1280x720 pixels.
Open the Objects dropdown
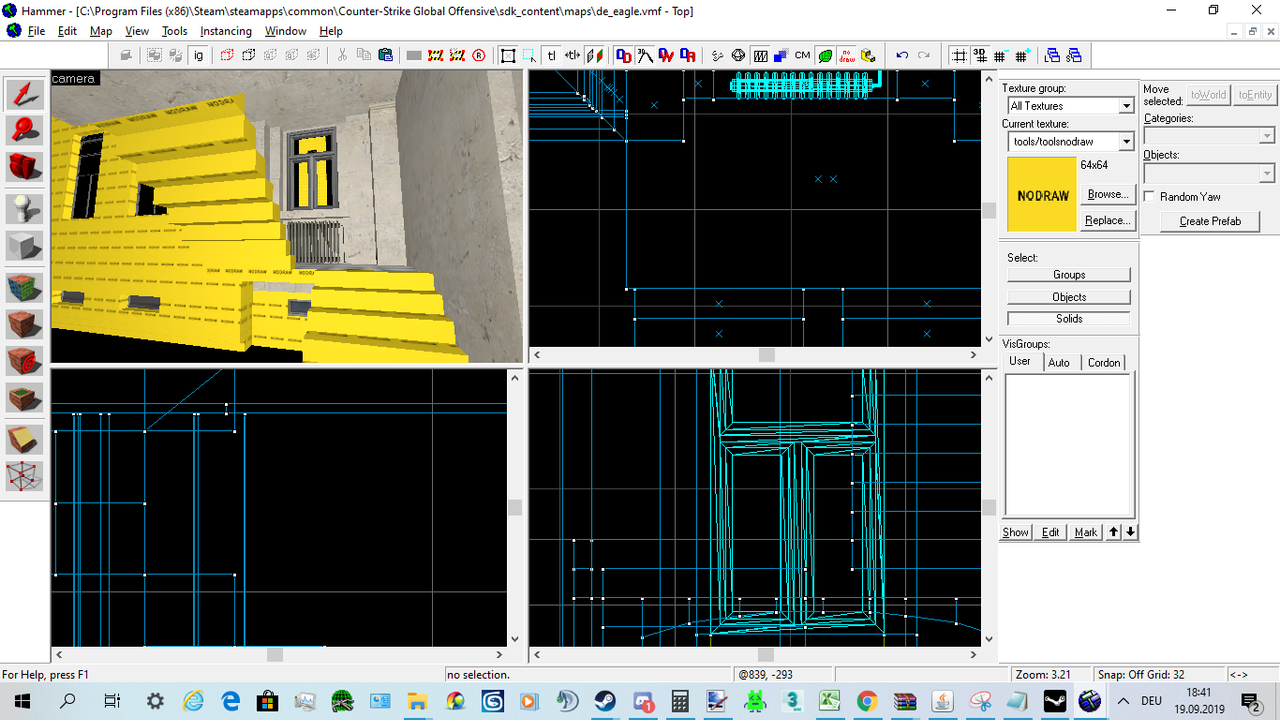(x=1267, y=173)
